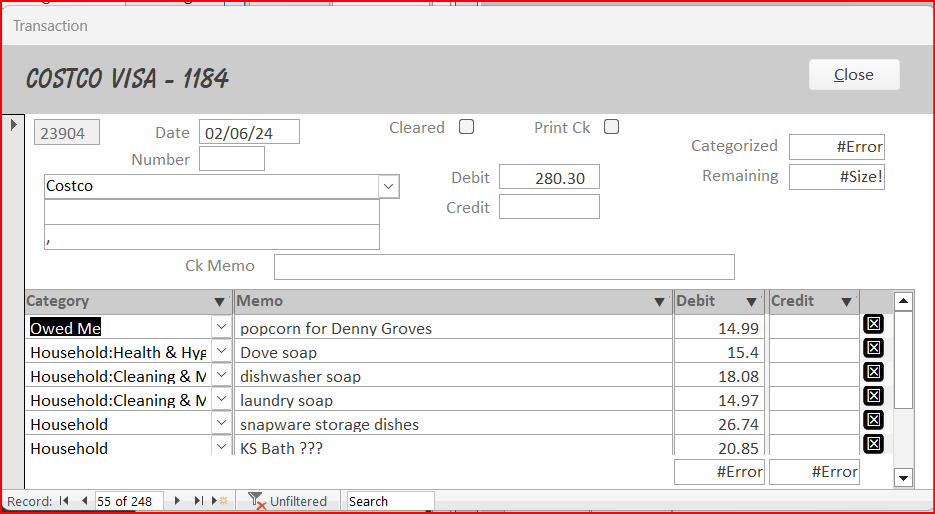Click memo cell KS Bath ???
Screen dimensions: 935x514
tap(453, 446)
